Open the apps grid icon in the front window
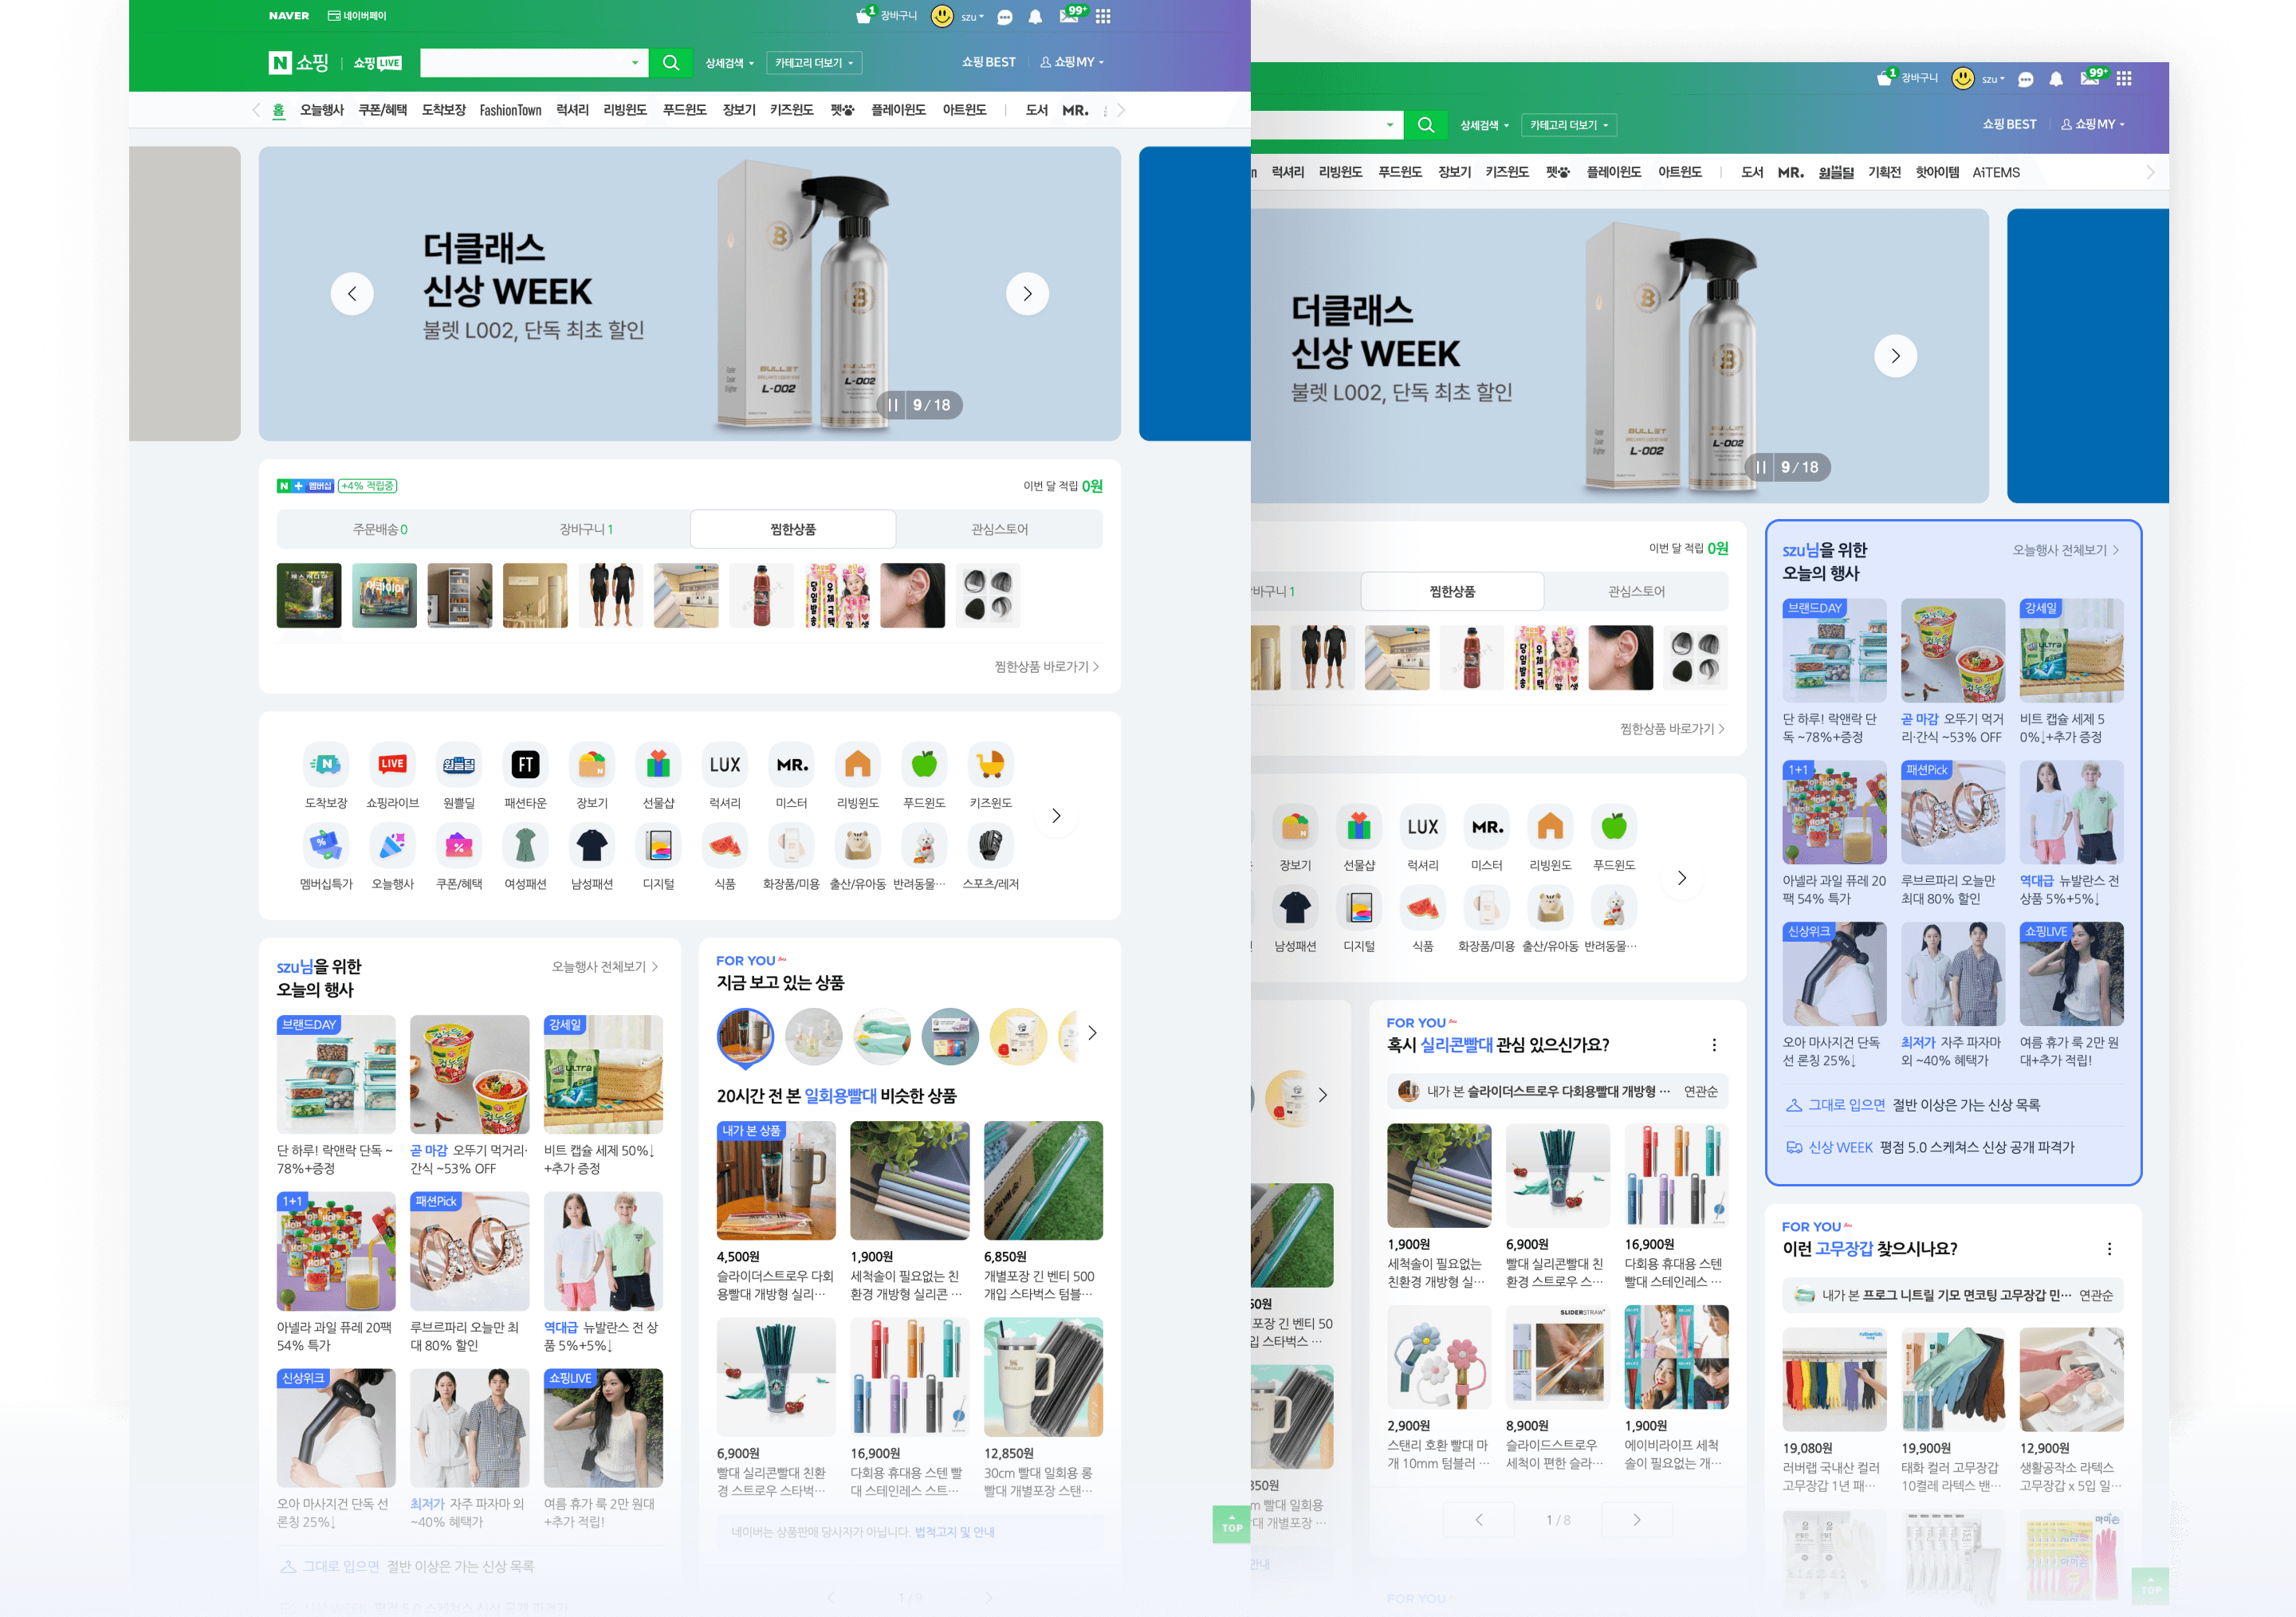Viewport: 2296px width, 1617px height. [1103, 16]
